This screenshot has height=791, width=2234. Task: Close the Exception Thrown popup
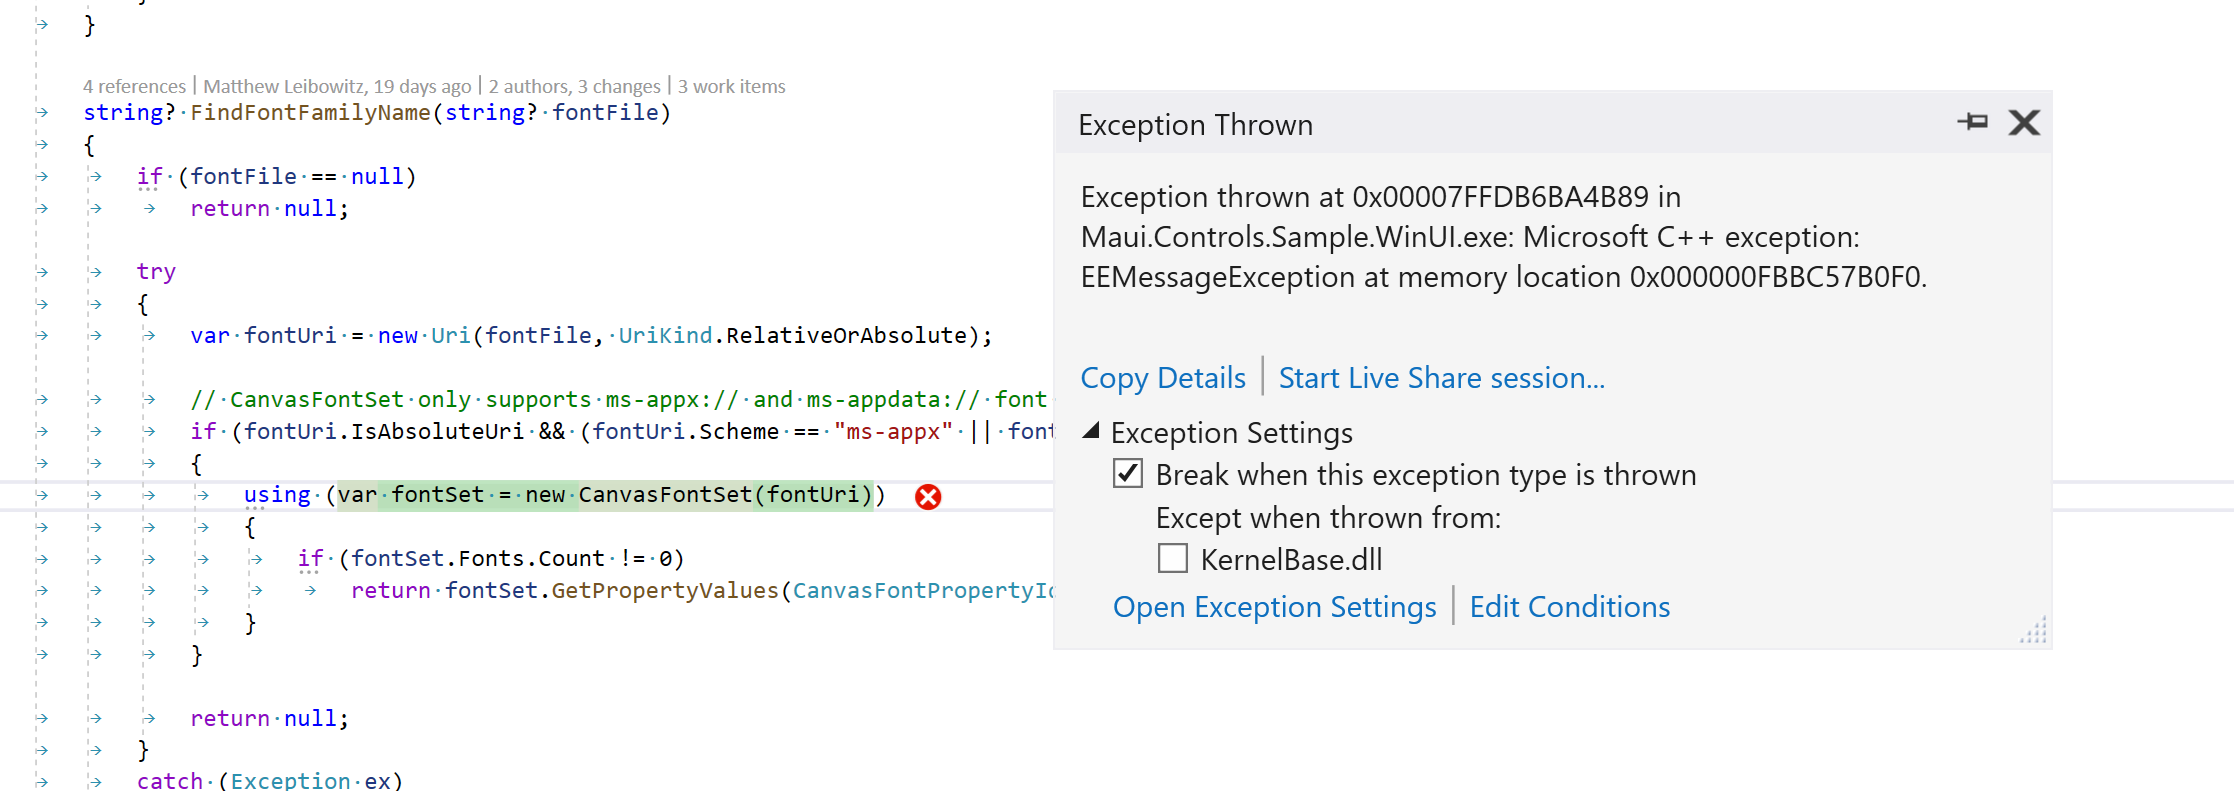click(x=2024, y=122)
